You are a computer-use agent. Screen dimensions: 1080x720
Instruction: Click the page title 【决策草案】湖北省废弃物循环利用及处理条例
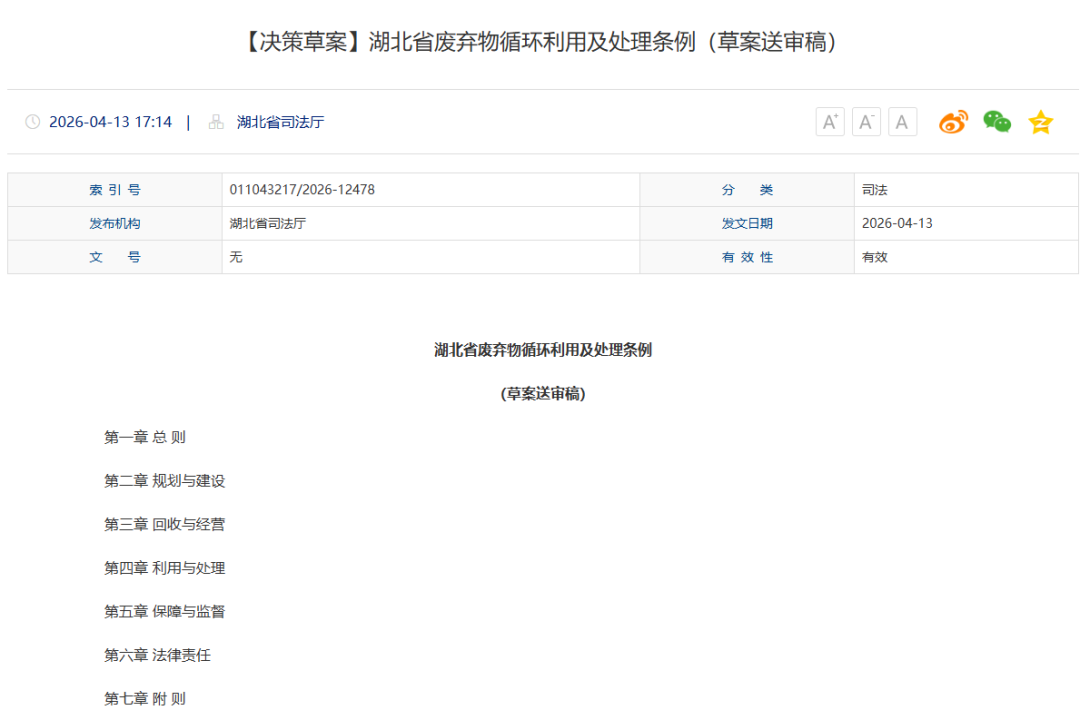[541, 42]
